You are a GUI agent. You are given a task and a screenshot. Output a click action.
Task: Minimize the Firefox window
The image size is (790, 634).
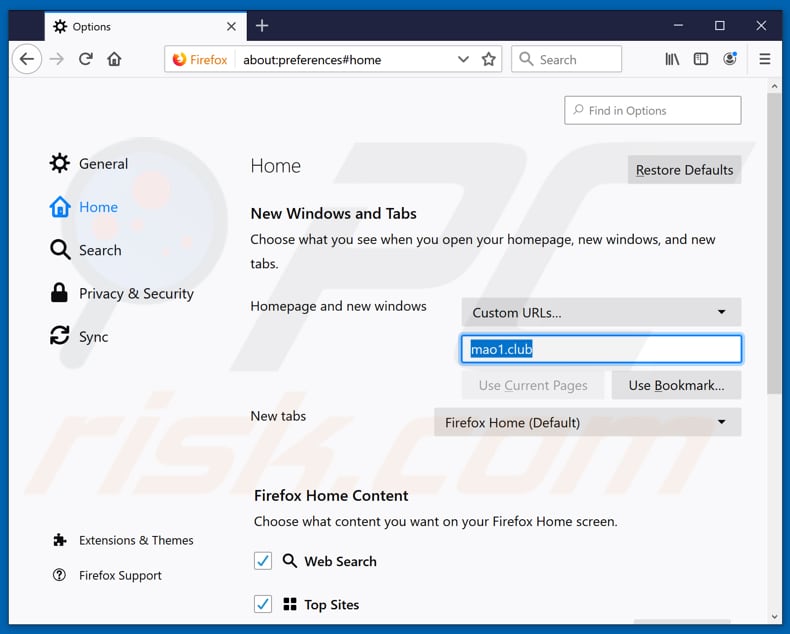coord(678,25)
